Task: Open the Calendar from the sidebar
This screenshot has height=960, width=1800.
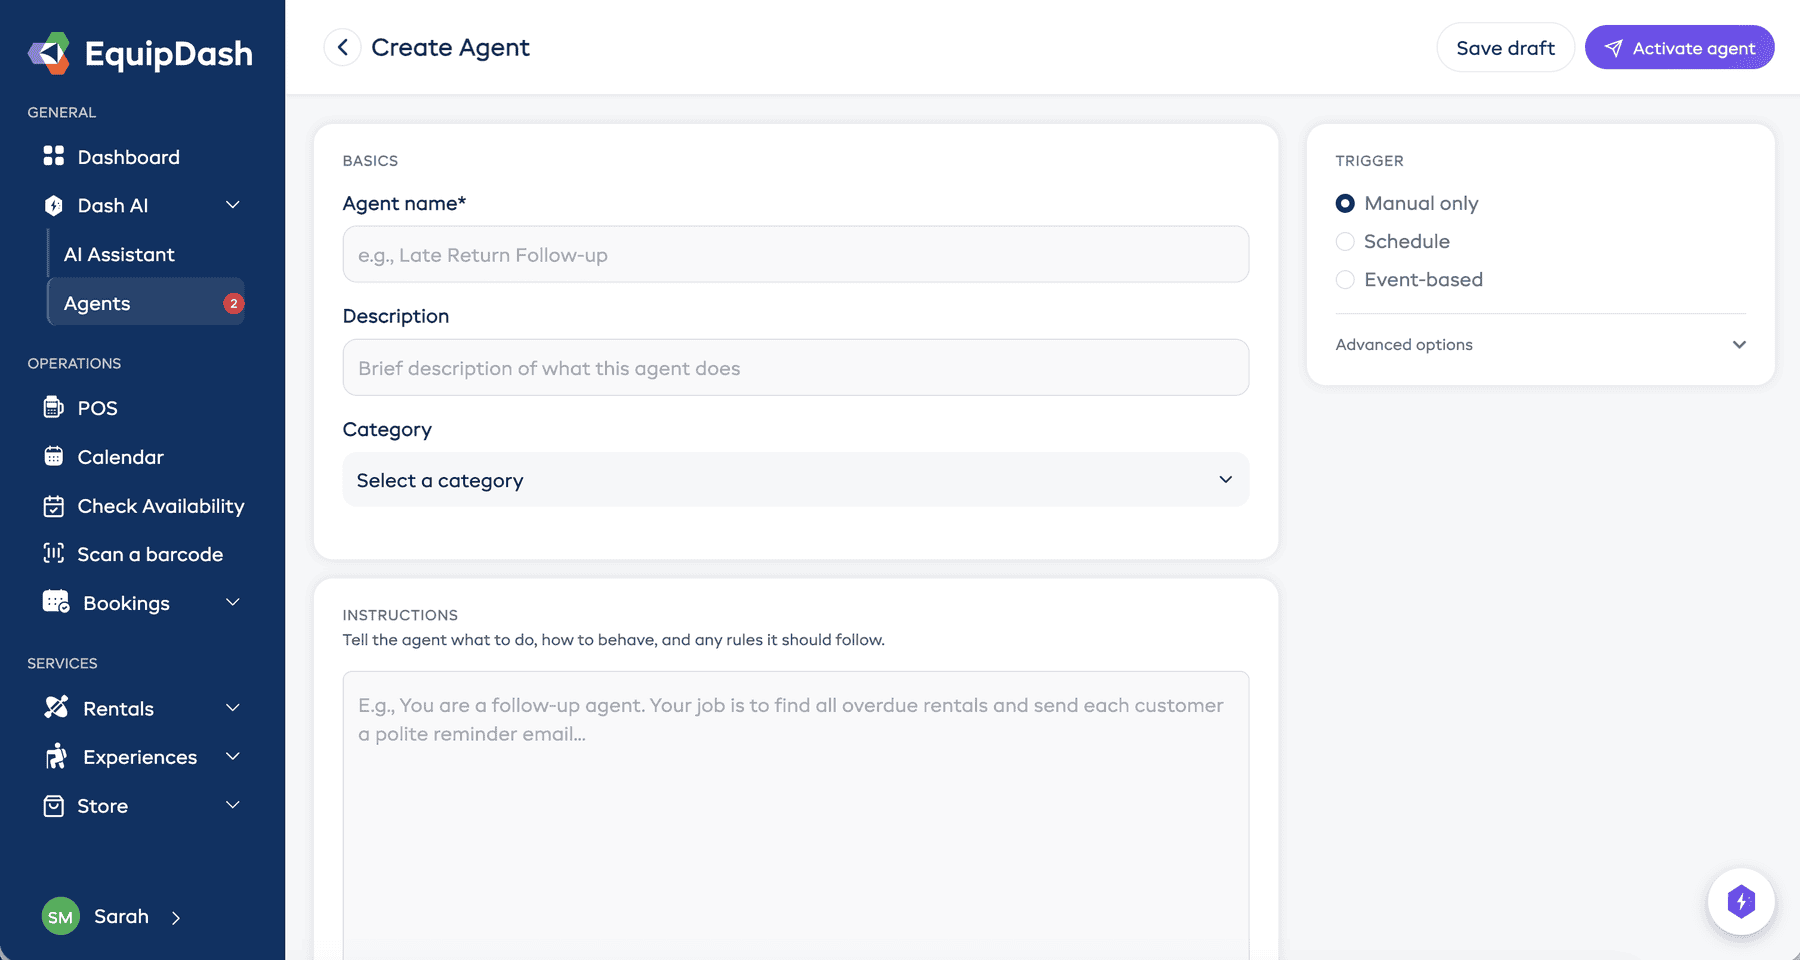Action: pos(119,456)
